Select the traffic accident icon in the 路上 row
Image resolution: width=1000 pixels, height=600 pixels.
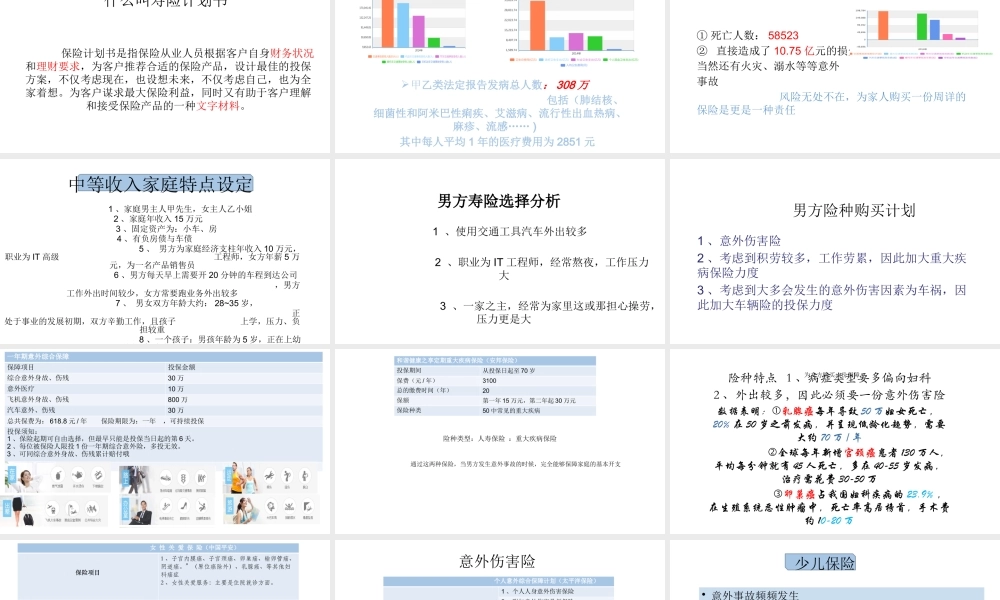(166, 478)
